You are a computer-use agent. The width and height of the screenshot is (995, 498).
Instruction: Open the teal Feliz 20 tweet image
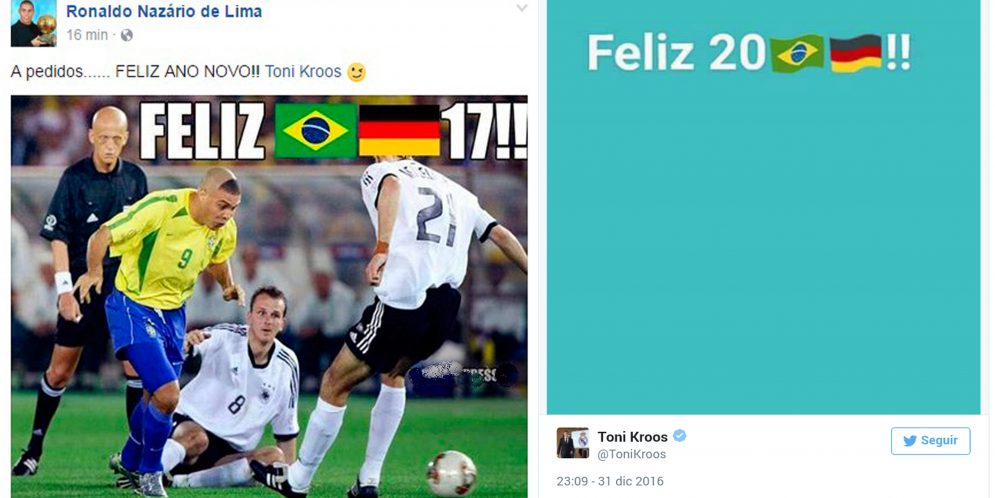763,207
